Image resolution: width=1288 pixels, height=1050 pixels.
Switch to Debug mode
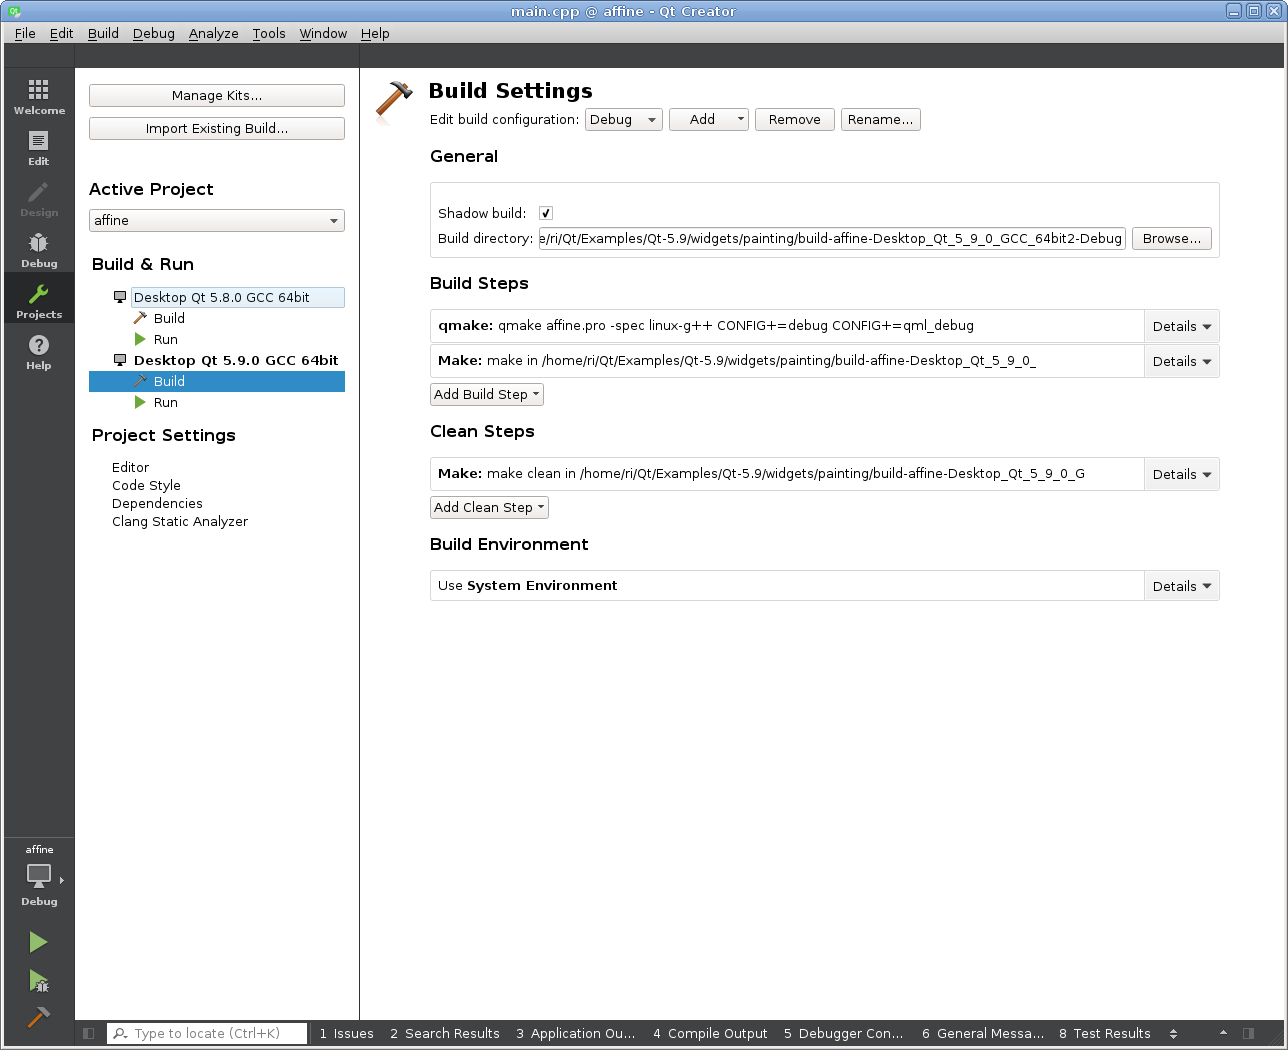pos(39,250)
